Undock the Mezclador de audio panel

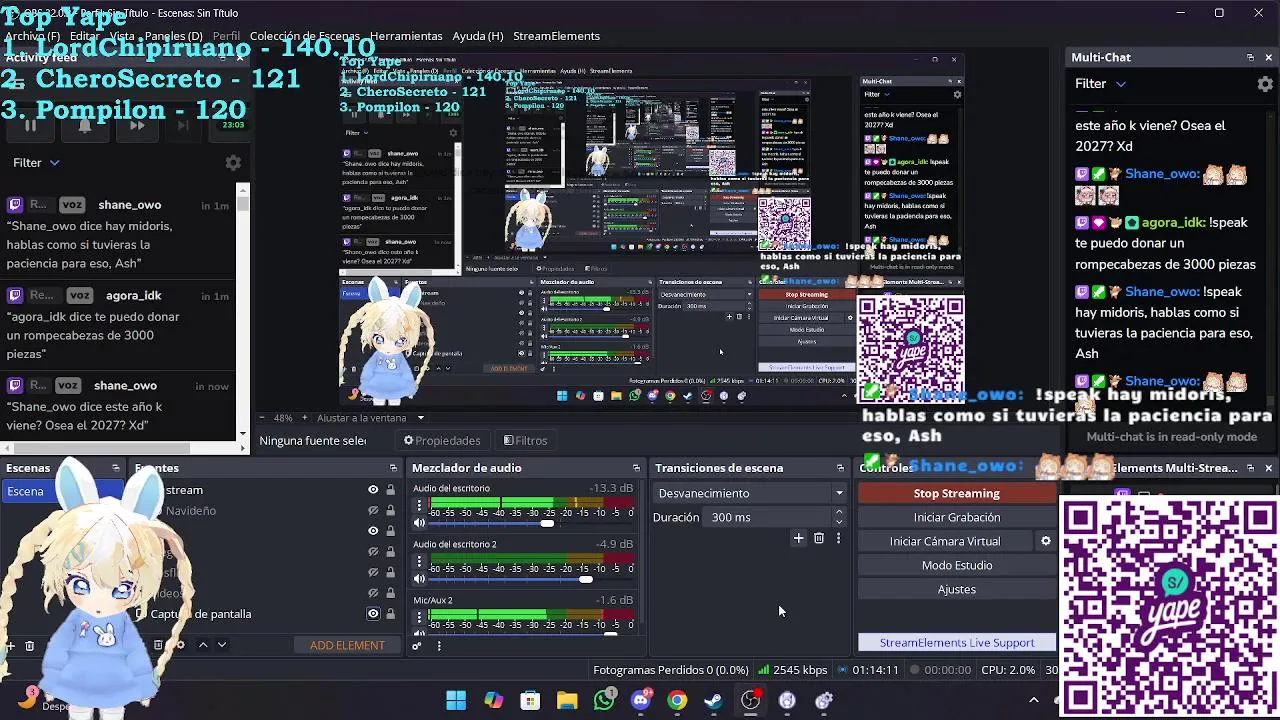coord(636,468)
